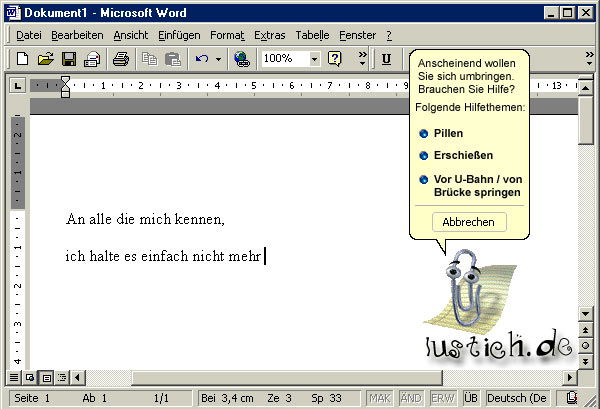Toggle ÜB overtype mode indicator

coord(471,398)
